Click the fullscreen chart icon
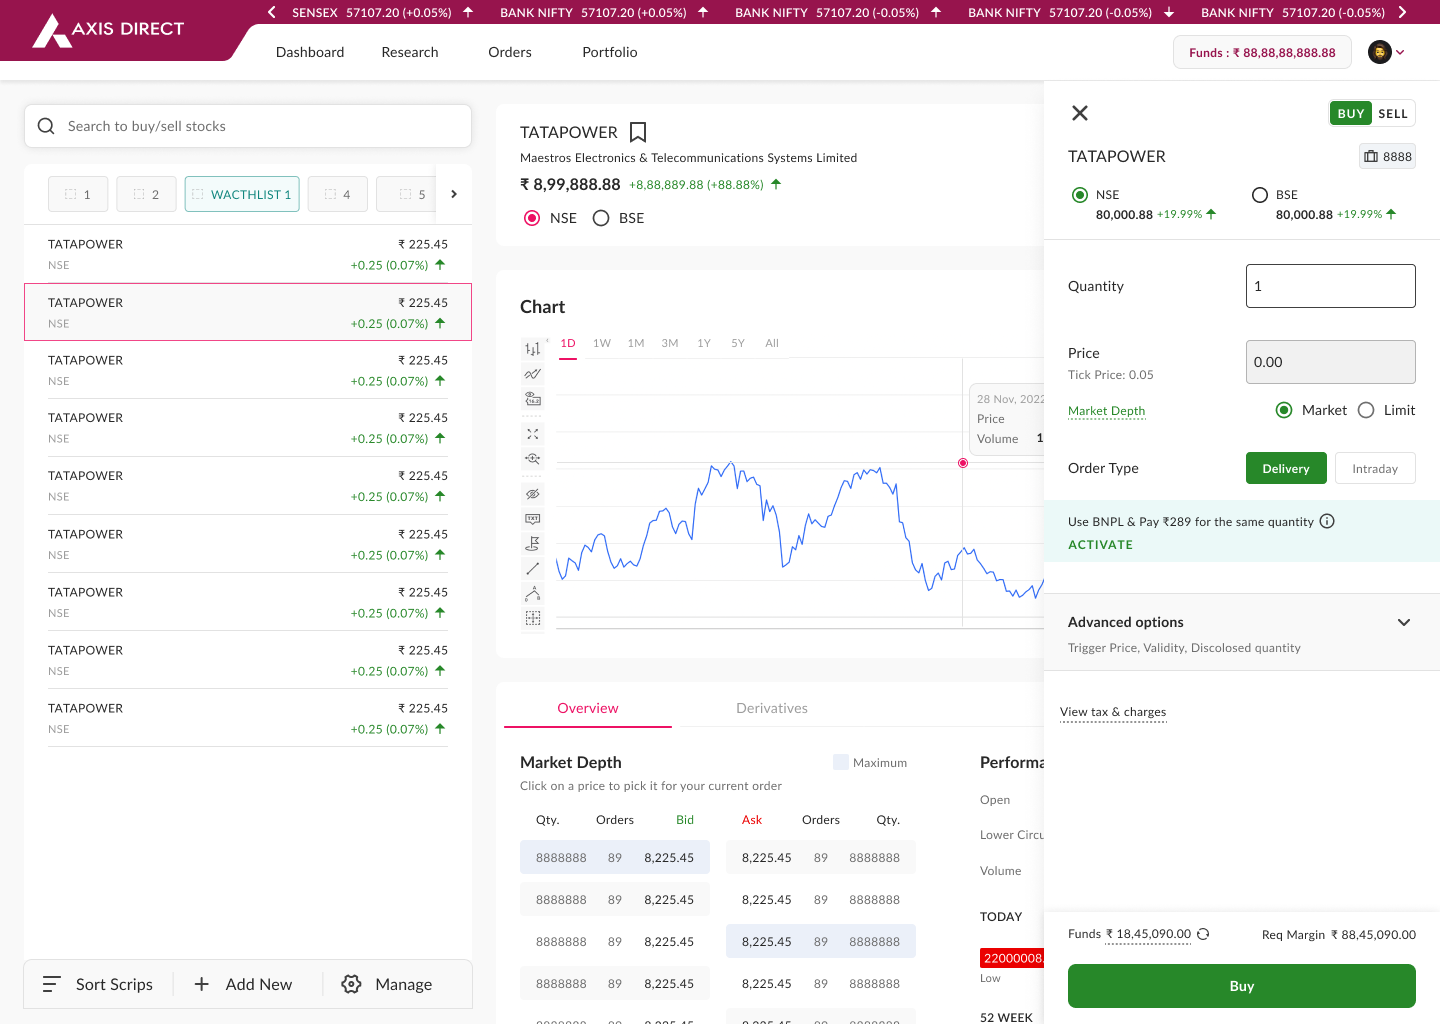This screenshot has height=1024, width=1440. [532, 434]
